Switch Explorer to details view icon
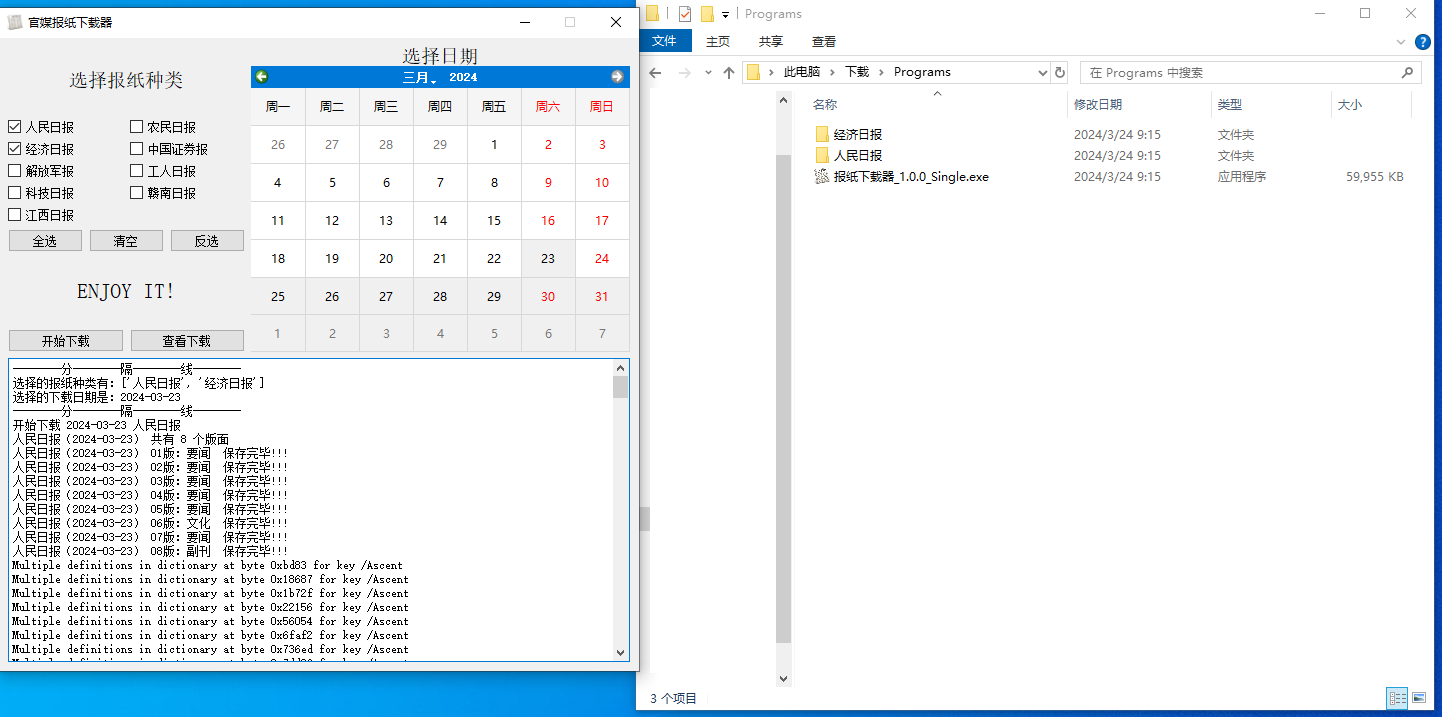The width and height of the screenshot is (1442, 717). [x=1398, y=698]
